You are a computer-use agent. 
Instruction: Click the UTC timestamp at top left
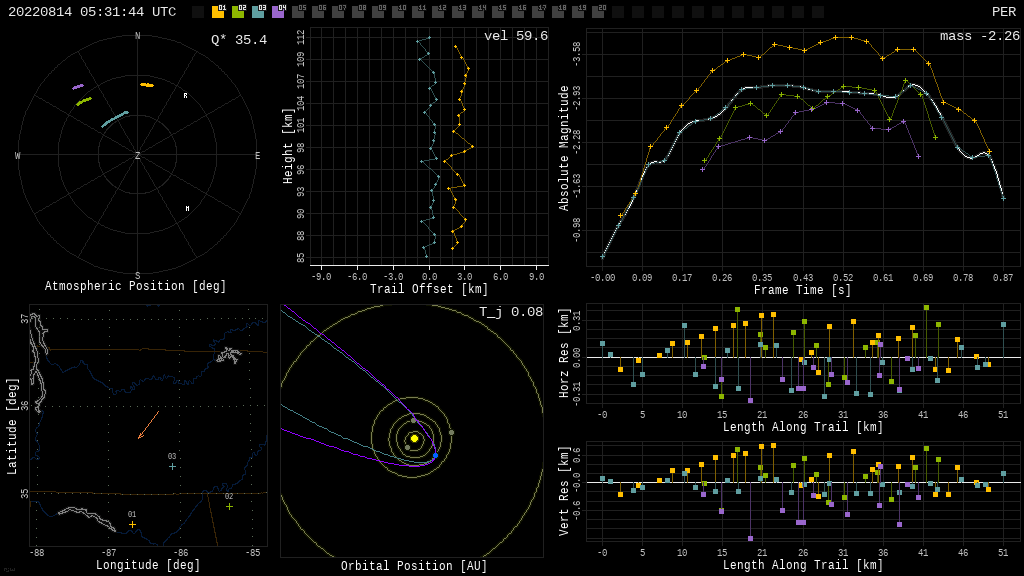(x=92, y=12)
